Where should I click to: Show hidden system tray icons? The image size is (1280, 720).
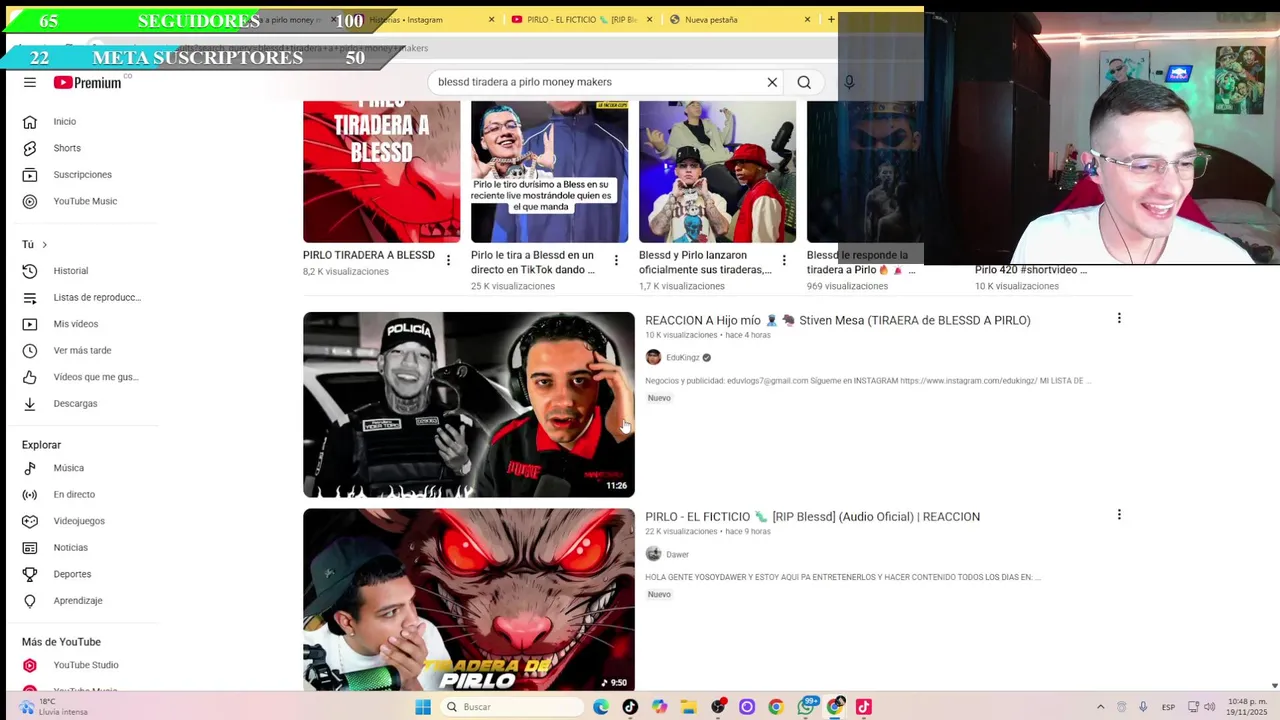point(1100,707)
